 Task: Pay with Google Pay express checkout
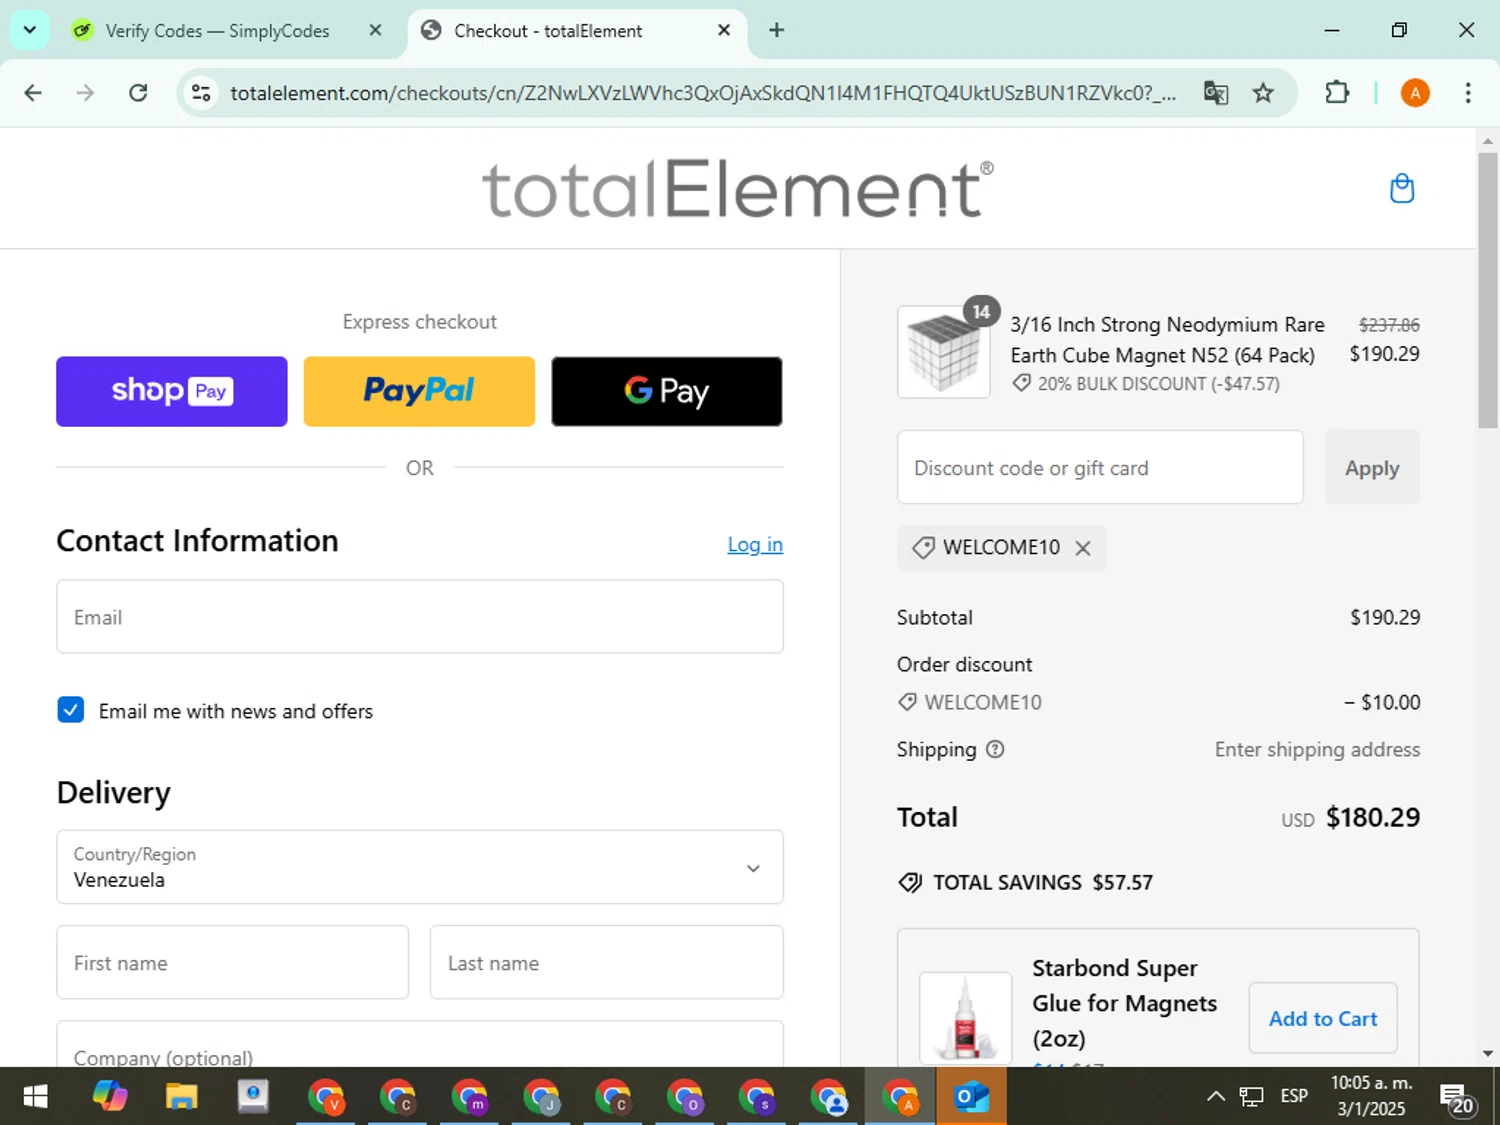[x=667, y=391]
